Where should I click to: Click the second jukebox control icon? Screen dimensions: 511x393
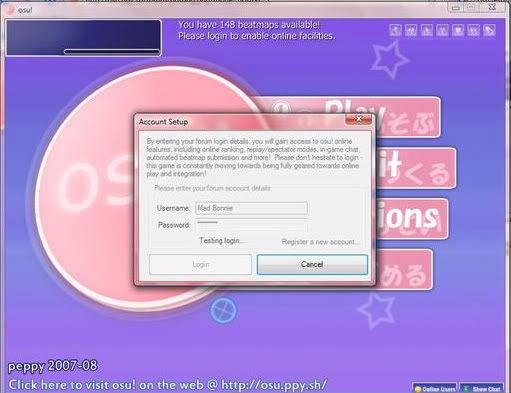click(x=411, y=30)
